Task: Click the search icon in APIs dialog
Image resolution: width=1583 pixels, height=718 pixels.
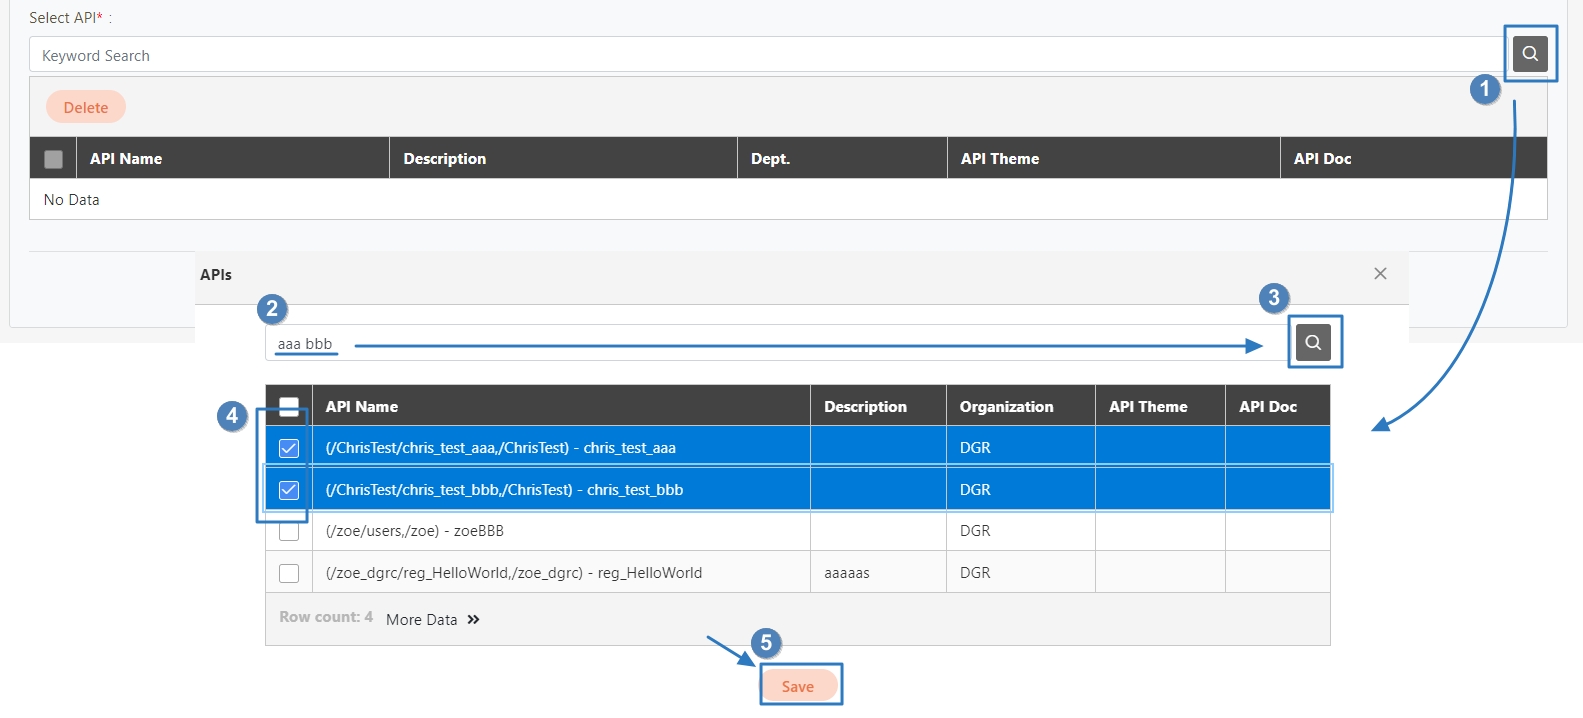Action: (x=1313, y=342)
